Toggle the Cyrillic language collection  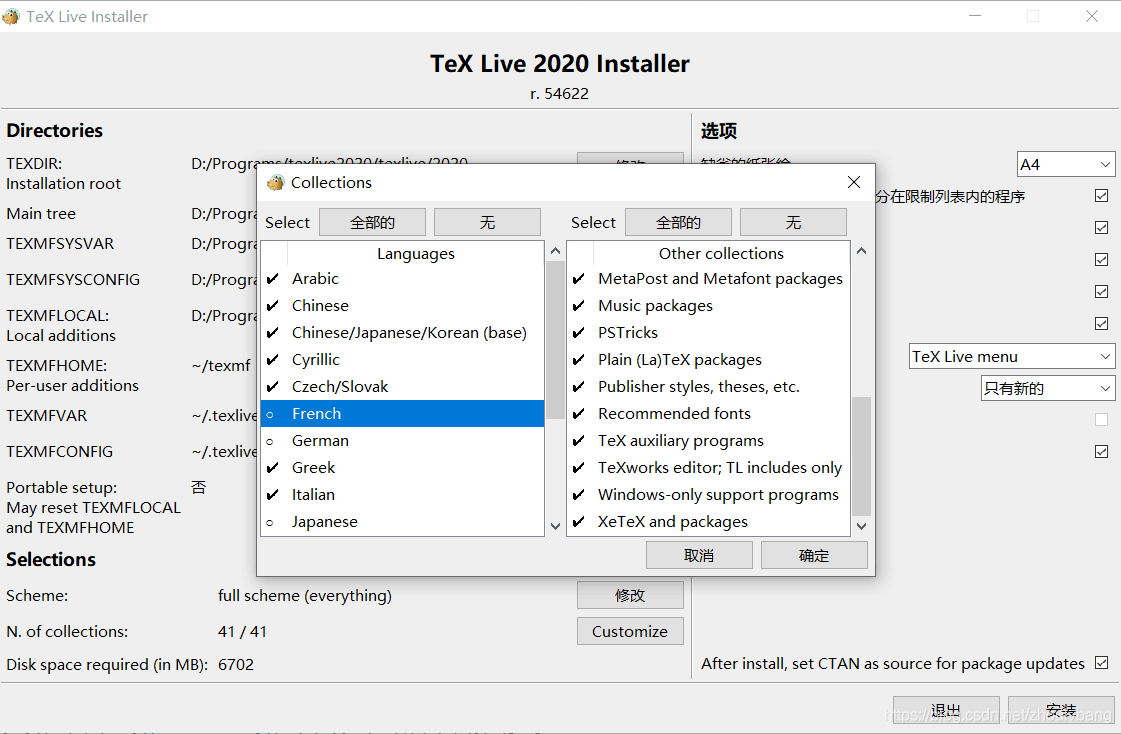pos(403,360)
